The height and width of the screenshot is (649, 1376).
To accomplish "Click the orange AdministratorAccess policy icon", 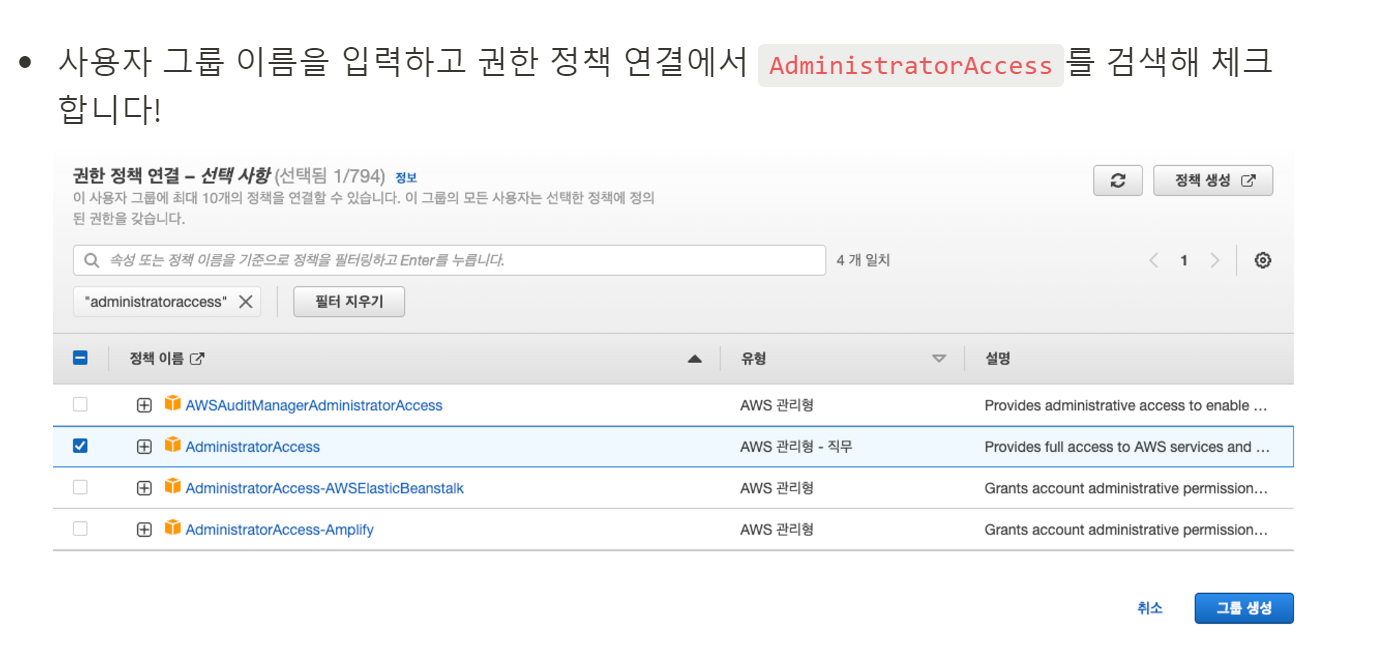I will pos(173,445).
